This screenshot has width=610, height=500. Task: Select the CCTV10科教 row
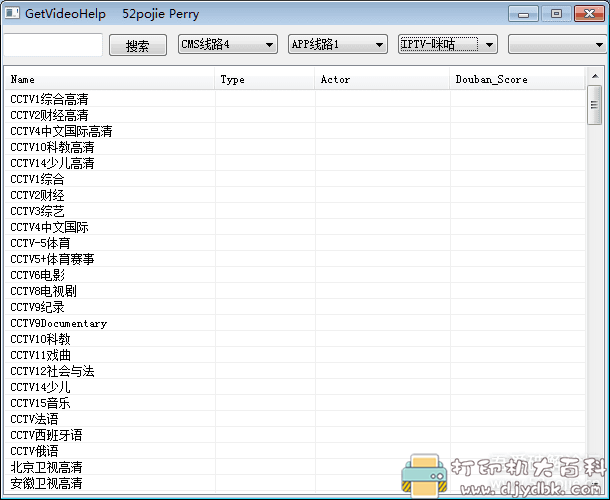pyautogui.click(x=295, y=339)
